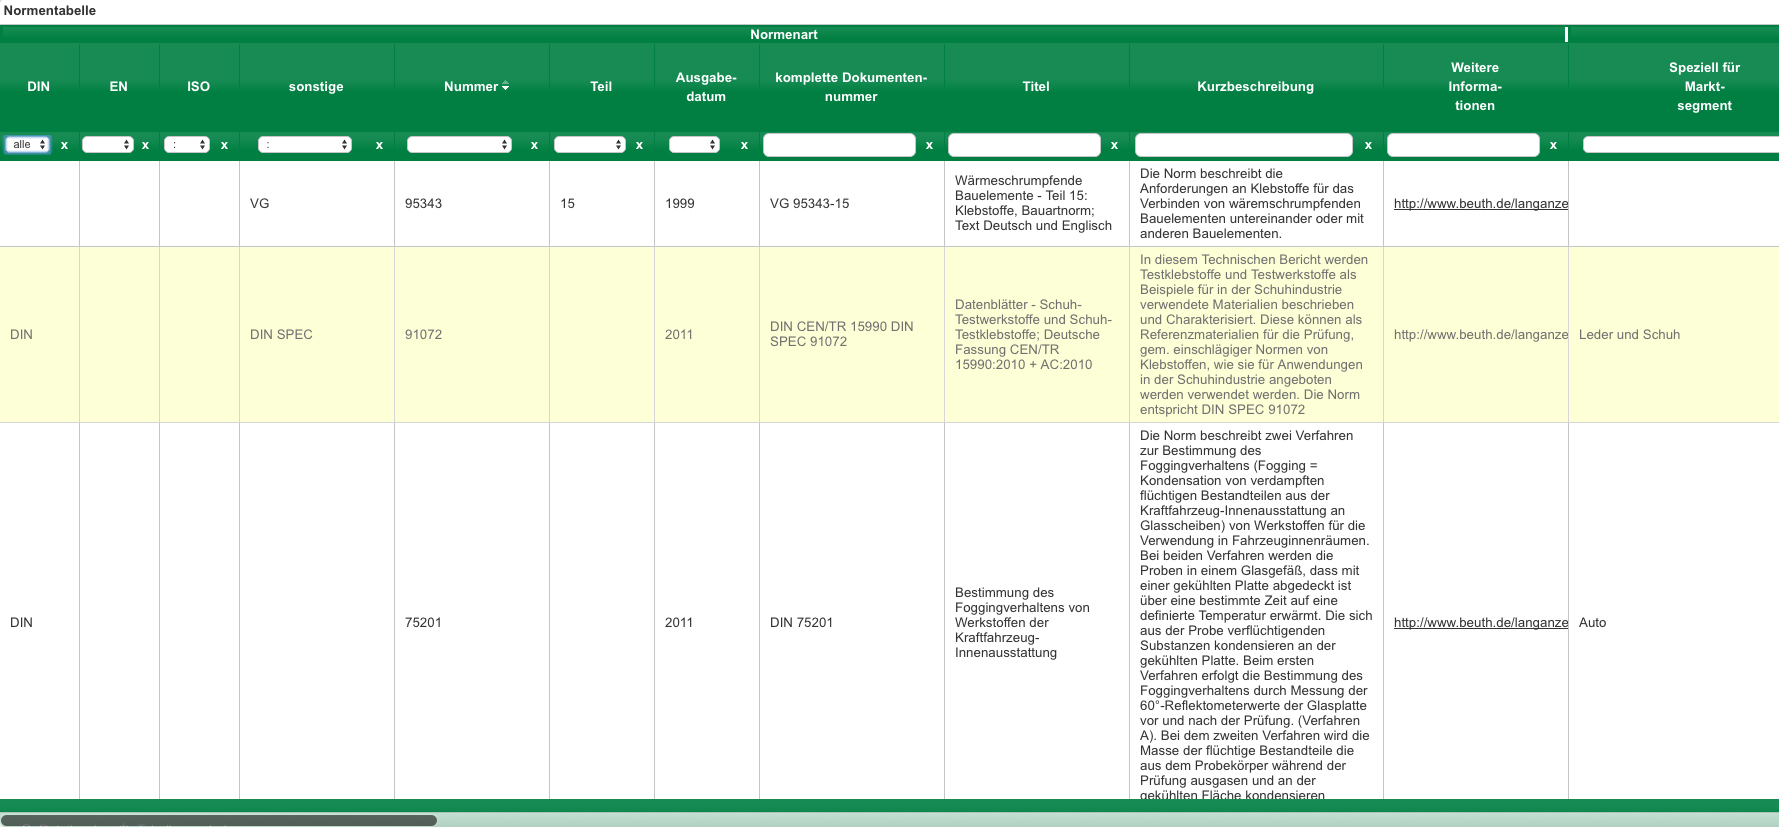
Task: Clear the sonstige filter with its x
Action: click(379, 145)
